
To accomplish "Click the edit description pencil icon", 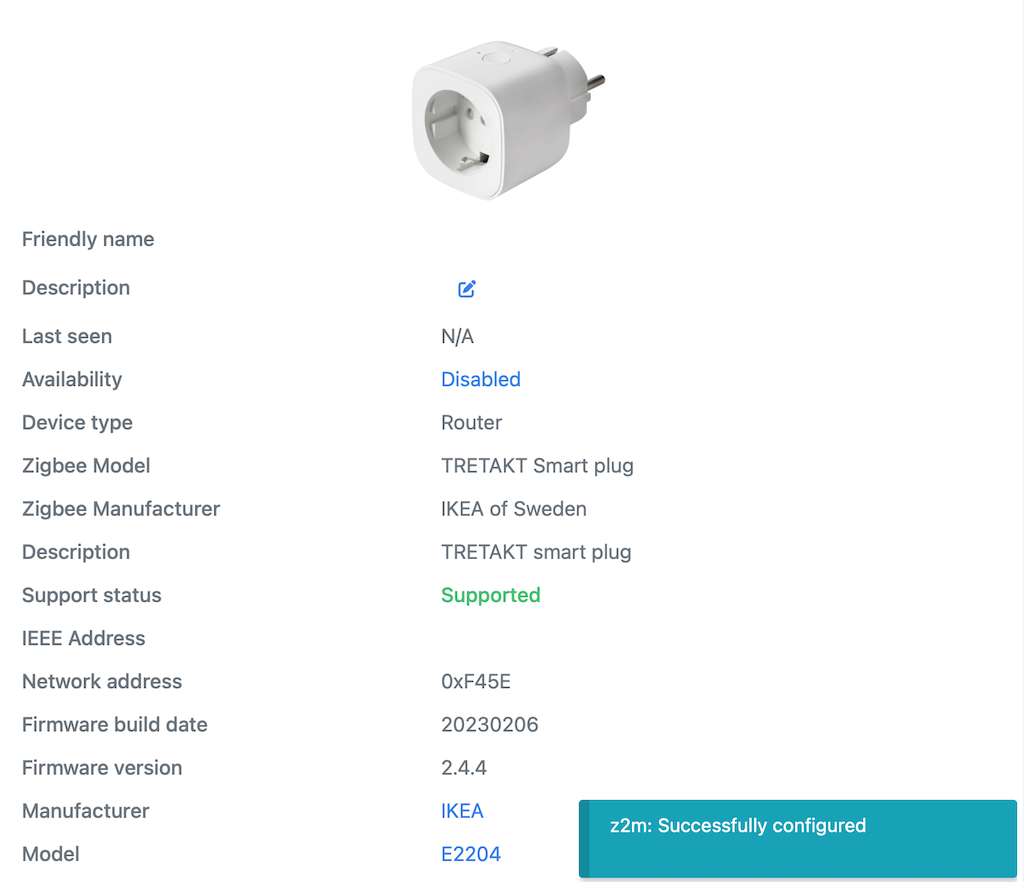I will coord(467,289).
